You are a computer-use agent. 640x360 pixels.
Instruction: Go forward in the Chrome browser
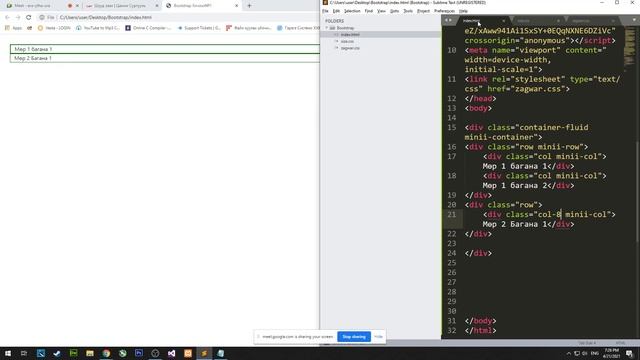[x=18, y=17]
